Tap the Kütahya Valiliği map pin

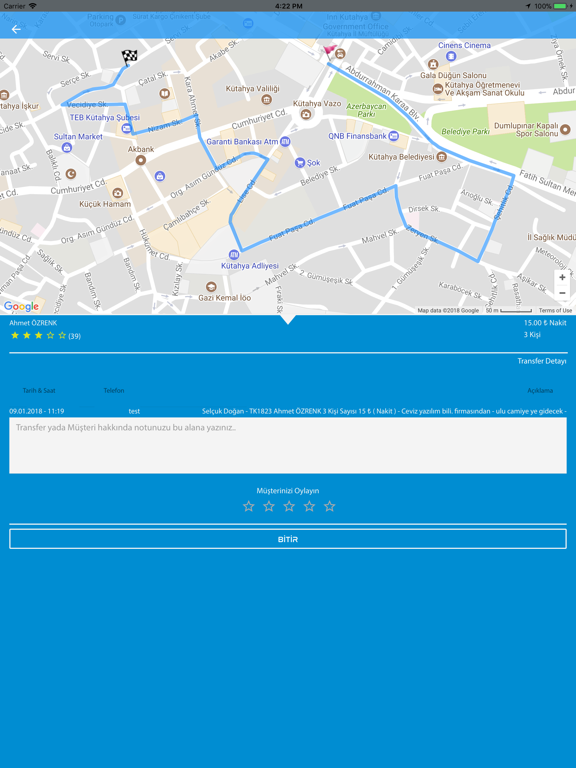(x=266, y=99)
